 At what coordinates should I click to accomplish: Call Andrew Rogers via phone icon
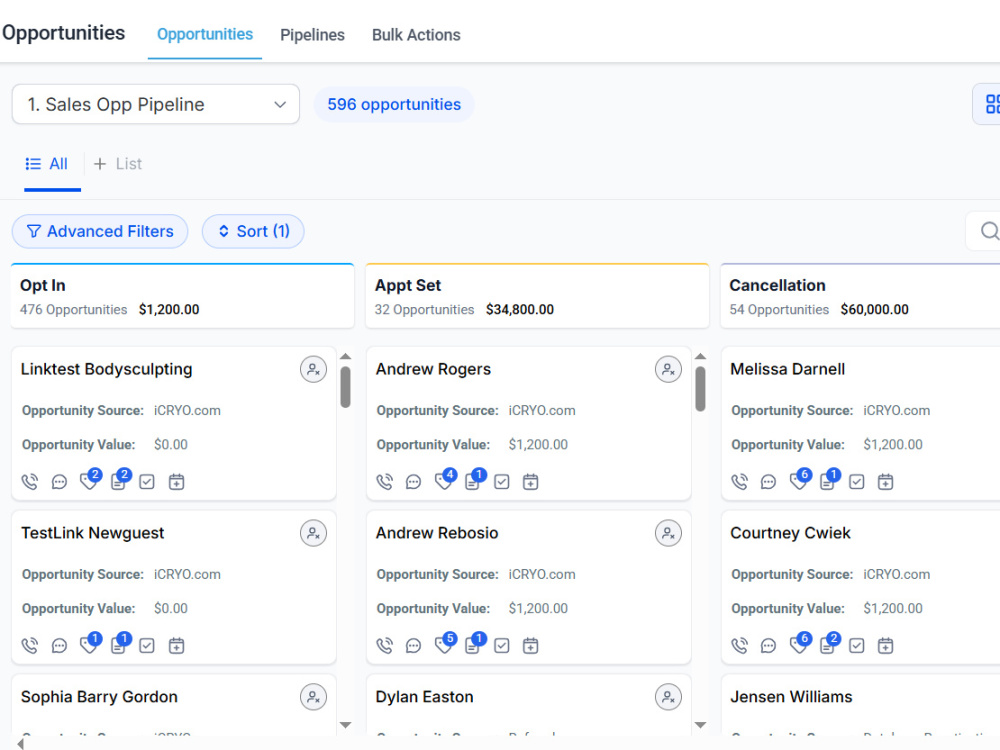(x=385, y=482)
